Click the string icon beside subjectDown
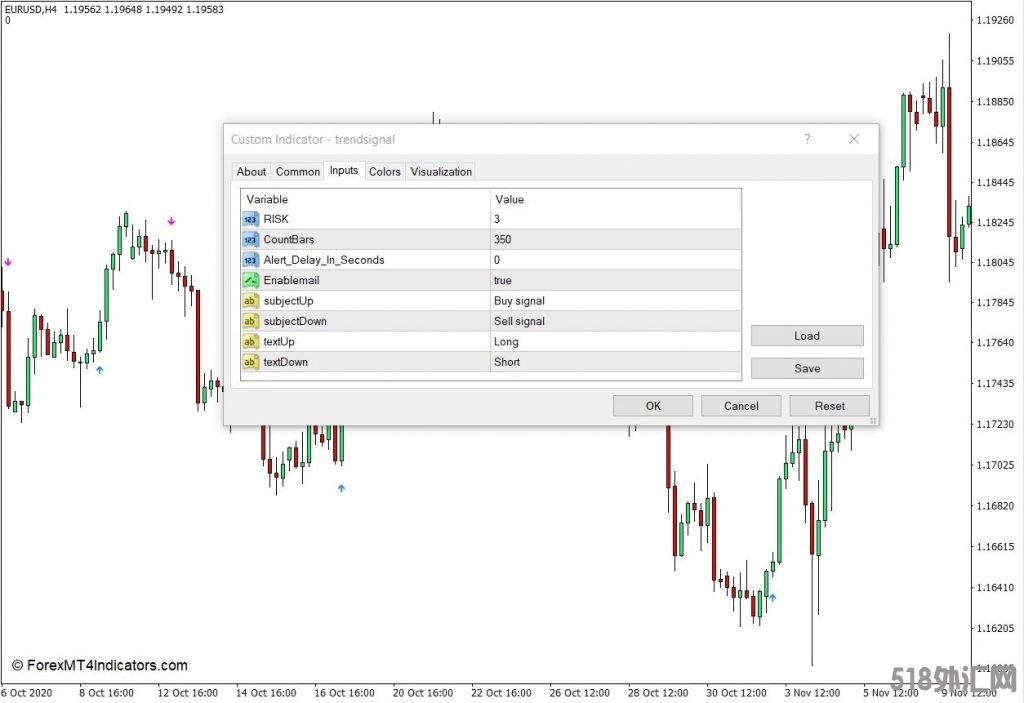 (250, 321)
